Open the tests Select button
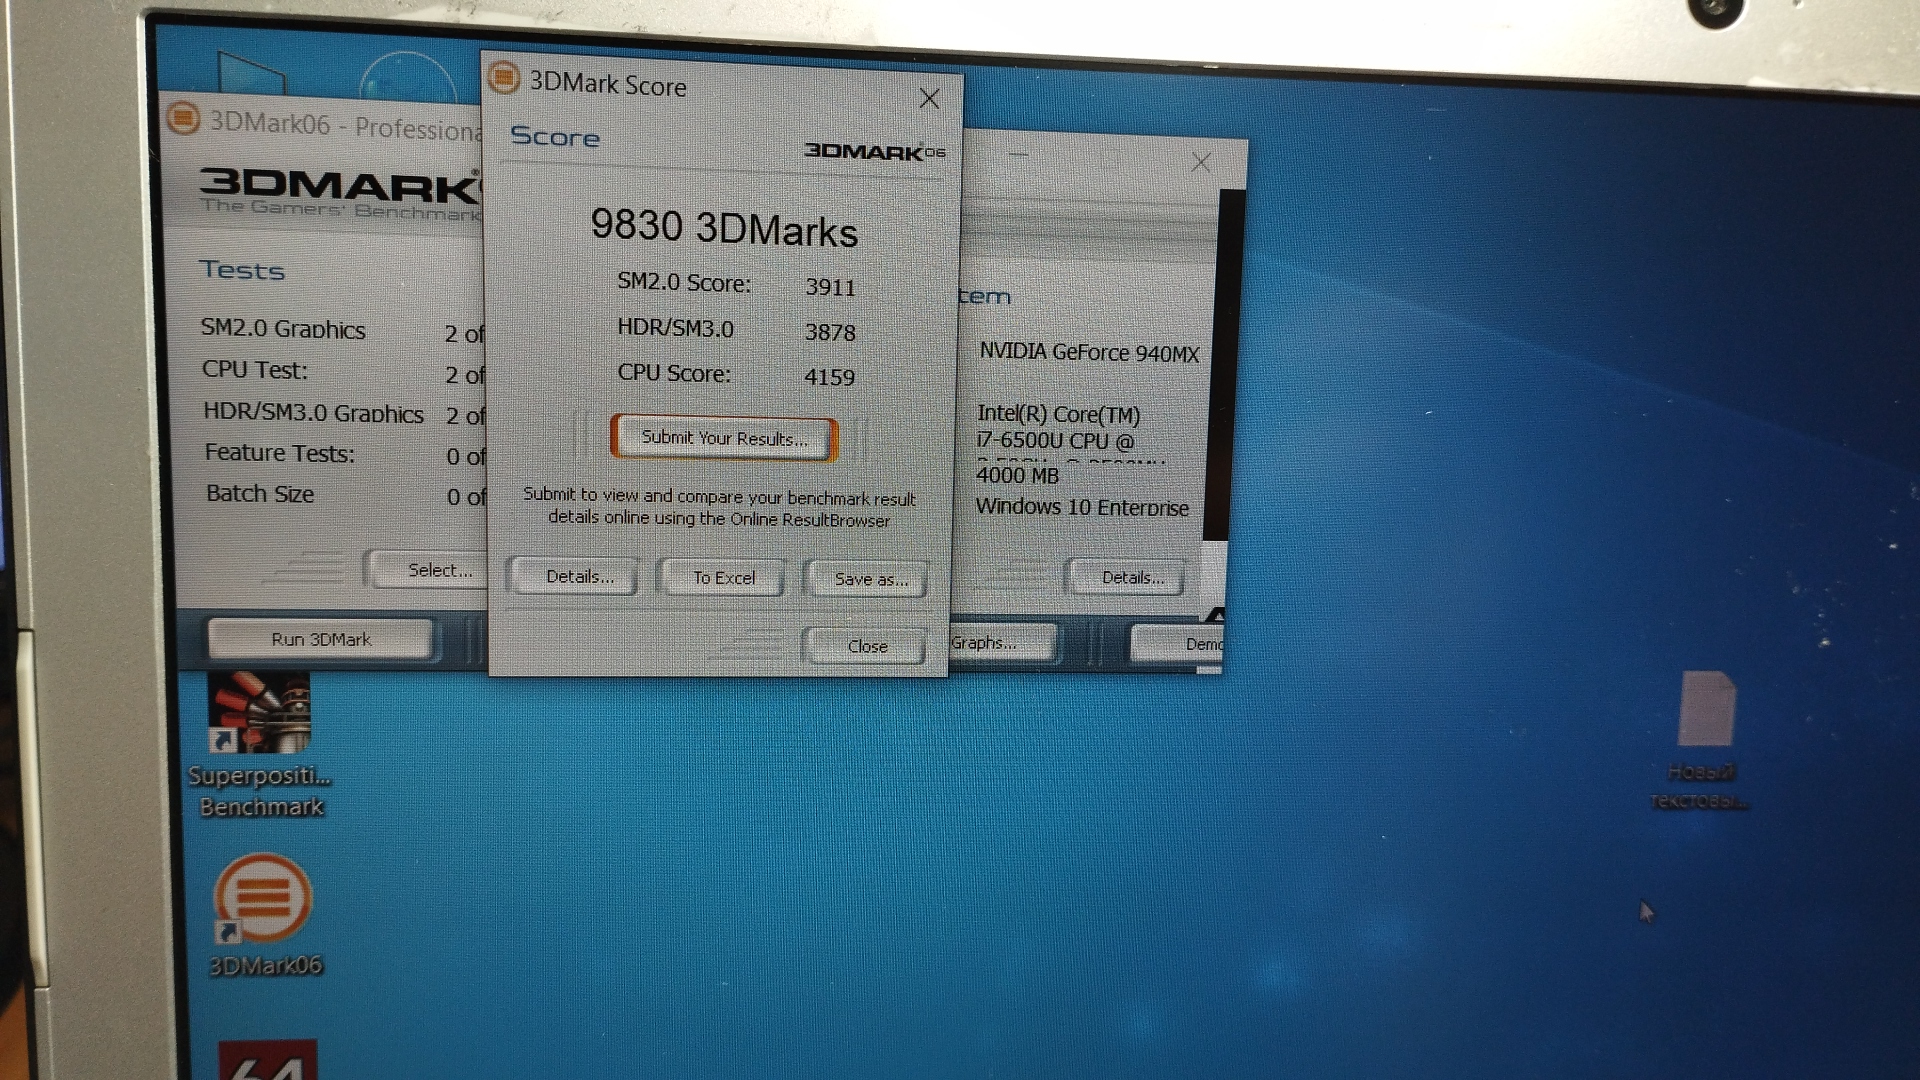Viewport: 1920px width, 1080px height. coord(432,570)
